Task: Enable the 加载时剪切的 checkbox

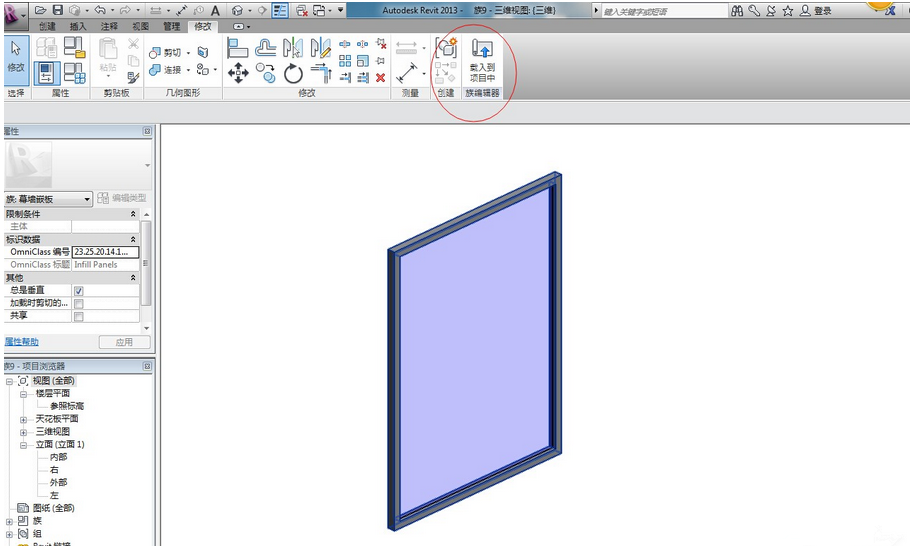Action: click(79, 304)
